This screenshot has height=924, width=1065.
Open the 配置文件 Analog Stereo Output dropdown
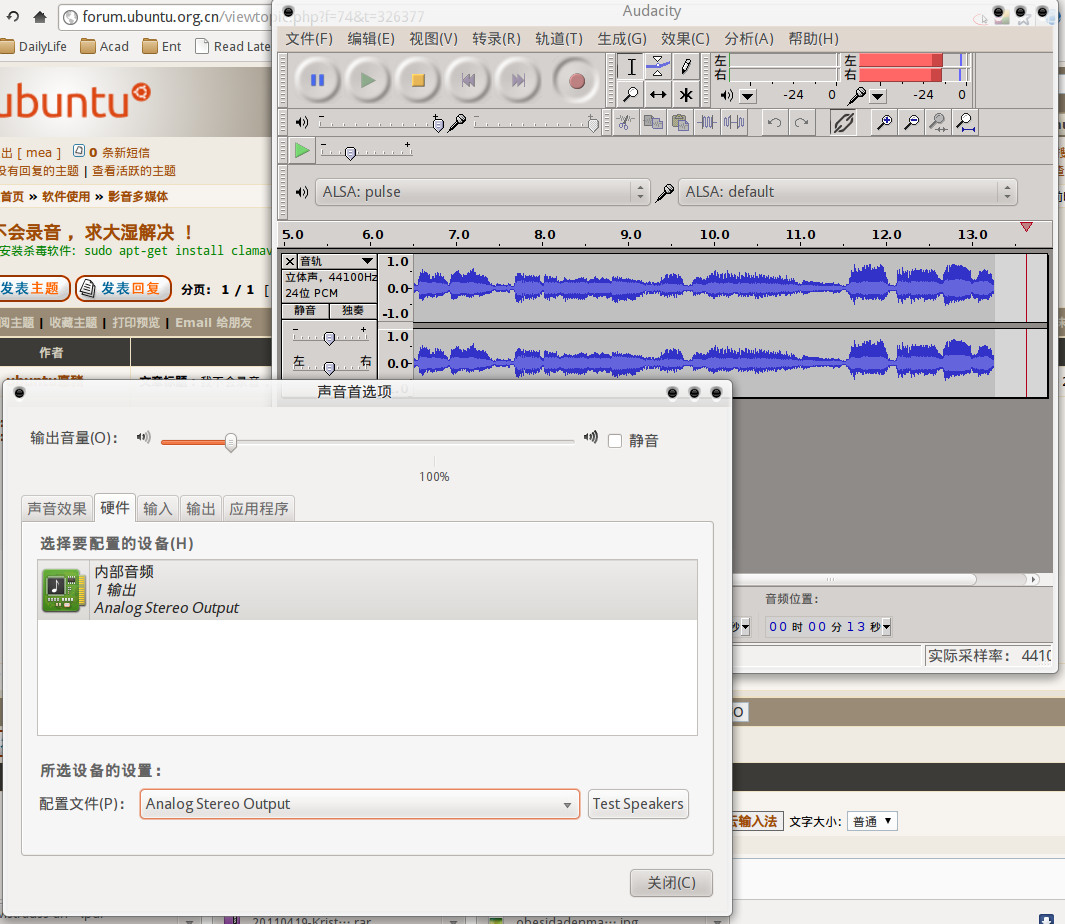pyautogui.click(x=359, y=804)
